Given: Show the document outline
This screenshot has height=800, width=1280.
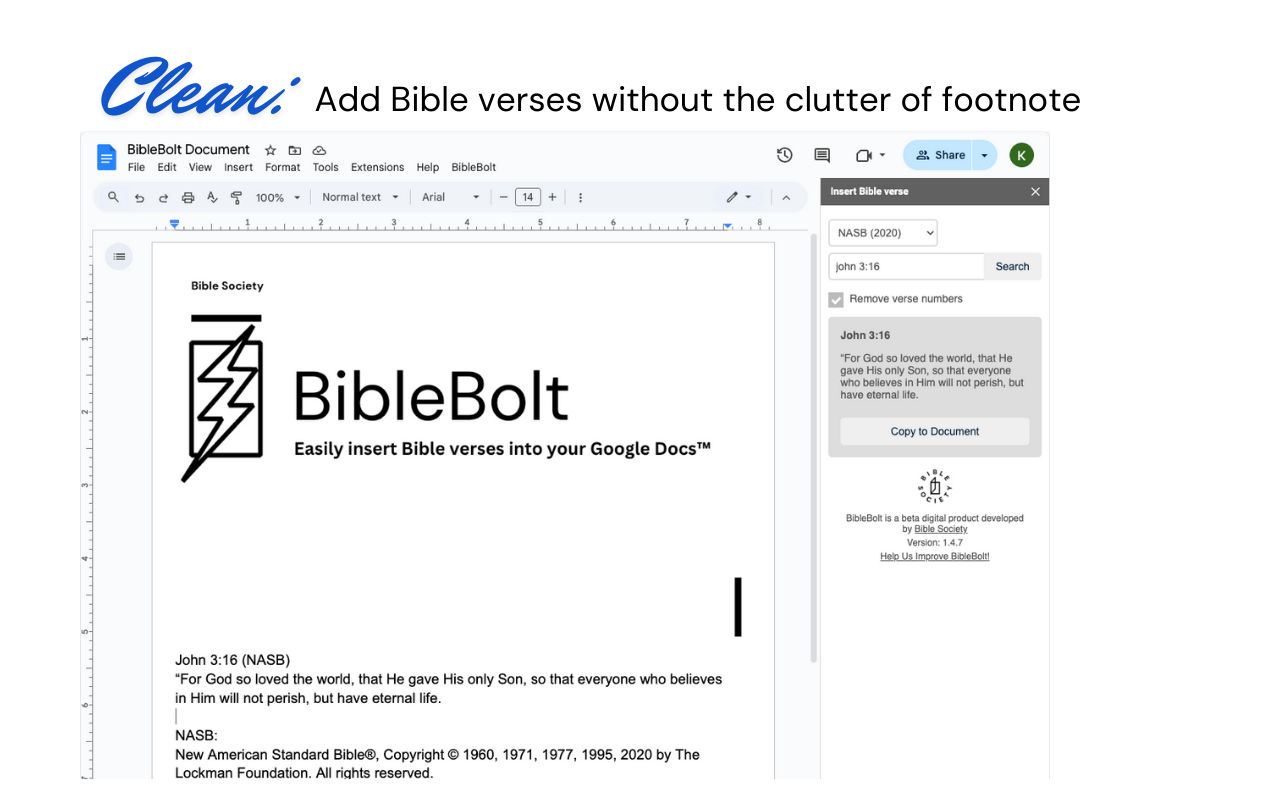Looking at the screenshot, I should (x=119, y=257).
